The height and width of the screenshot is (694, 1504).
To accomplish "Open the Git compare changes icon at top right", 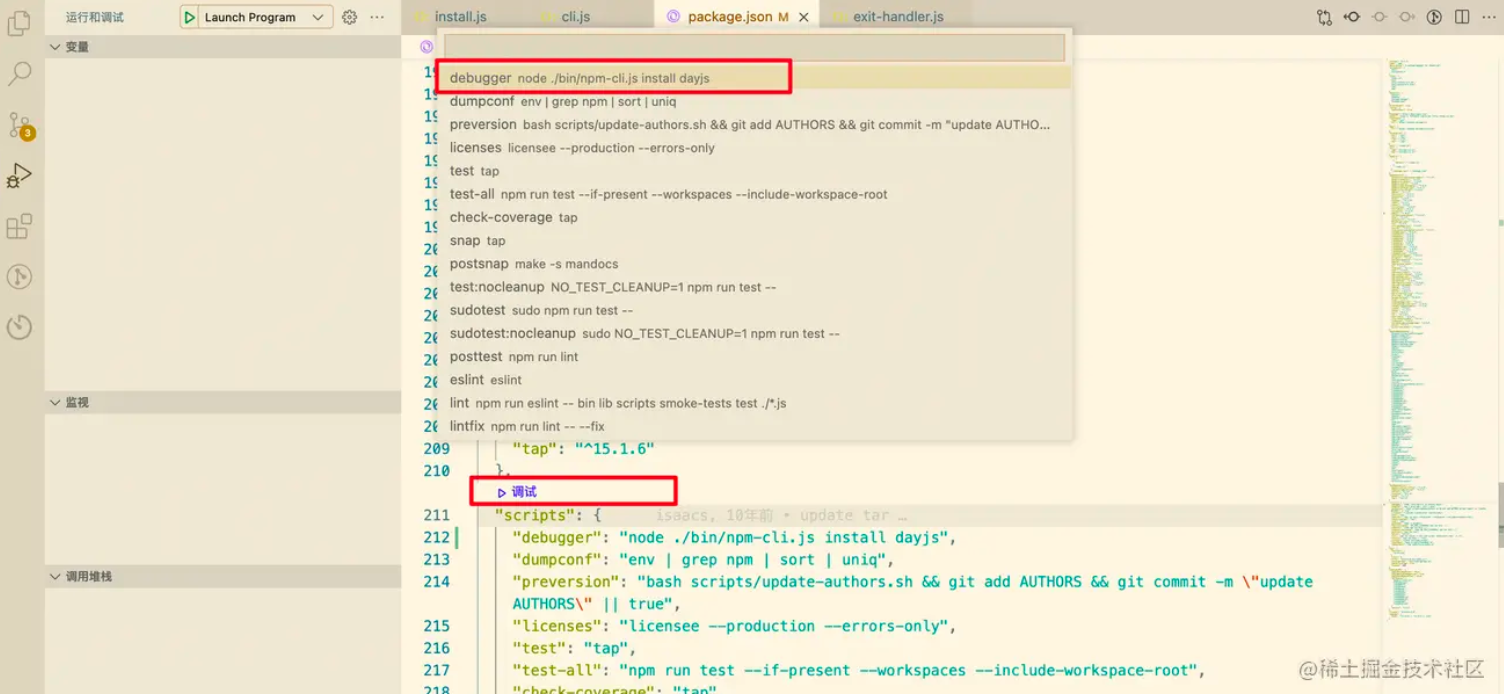I will tap(1325, 17).
